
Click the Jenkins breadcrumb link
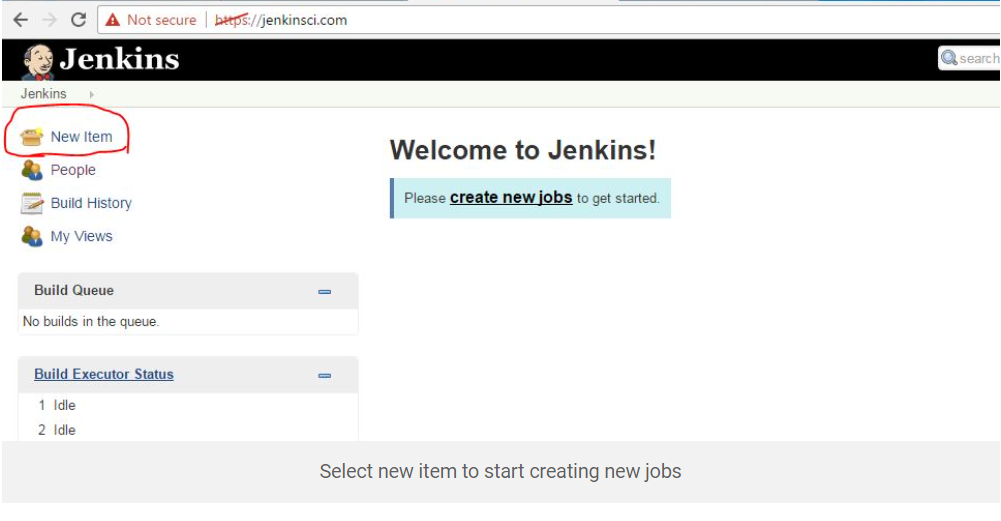(x=43, y=94)
